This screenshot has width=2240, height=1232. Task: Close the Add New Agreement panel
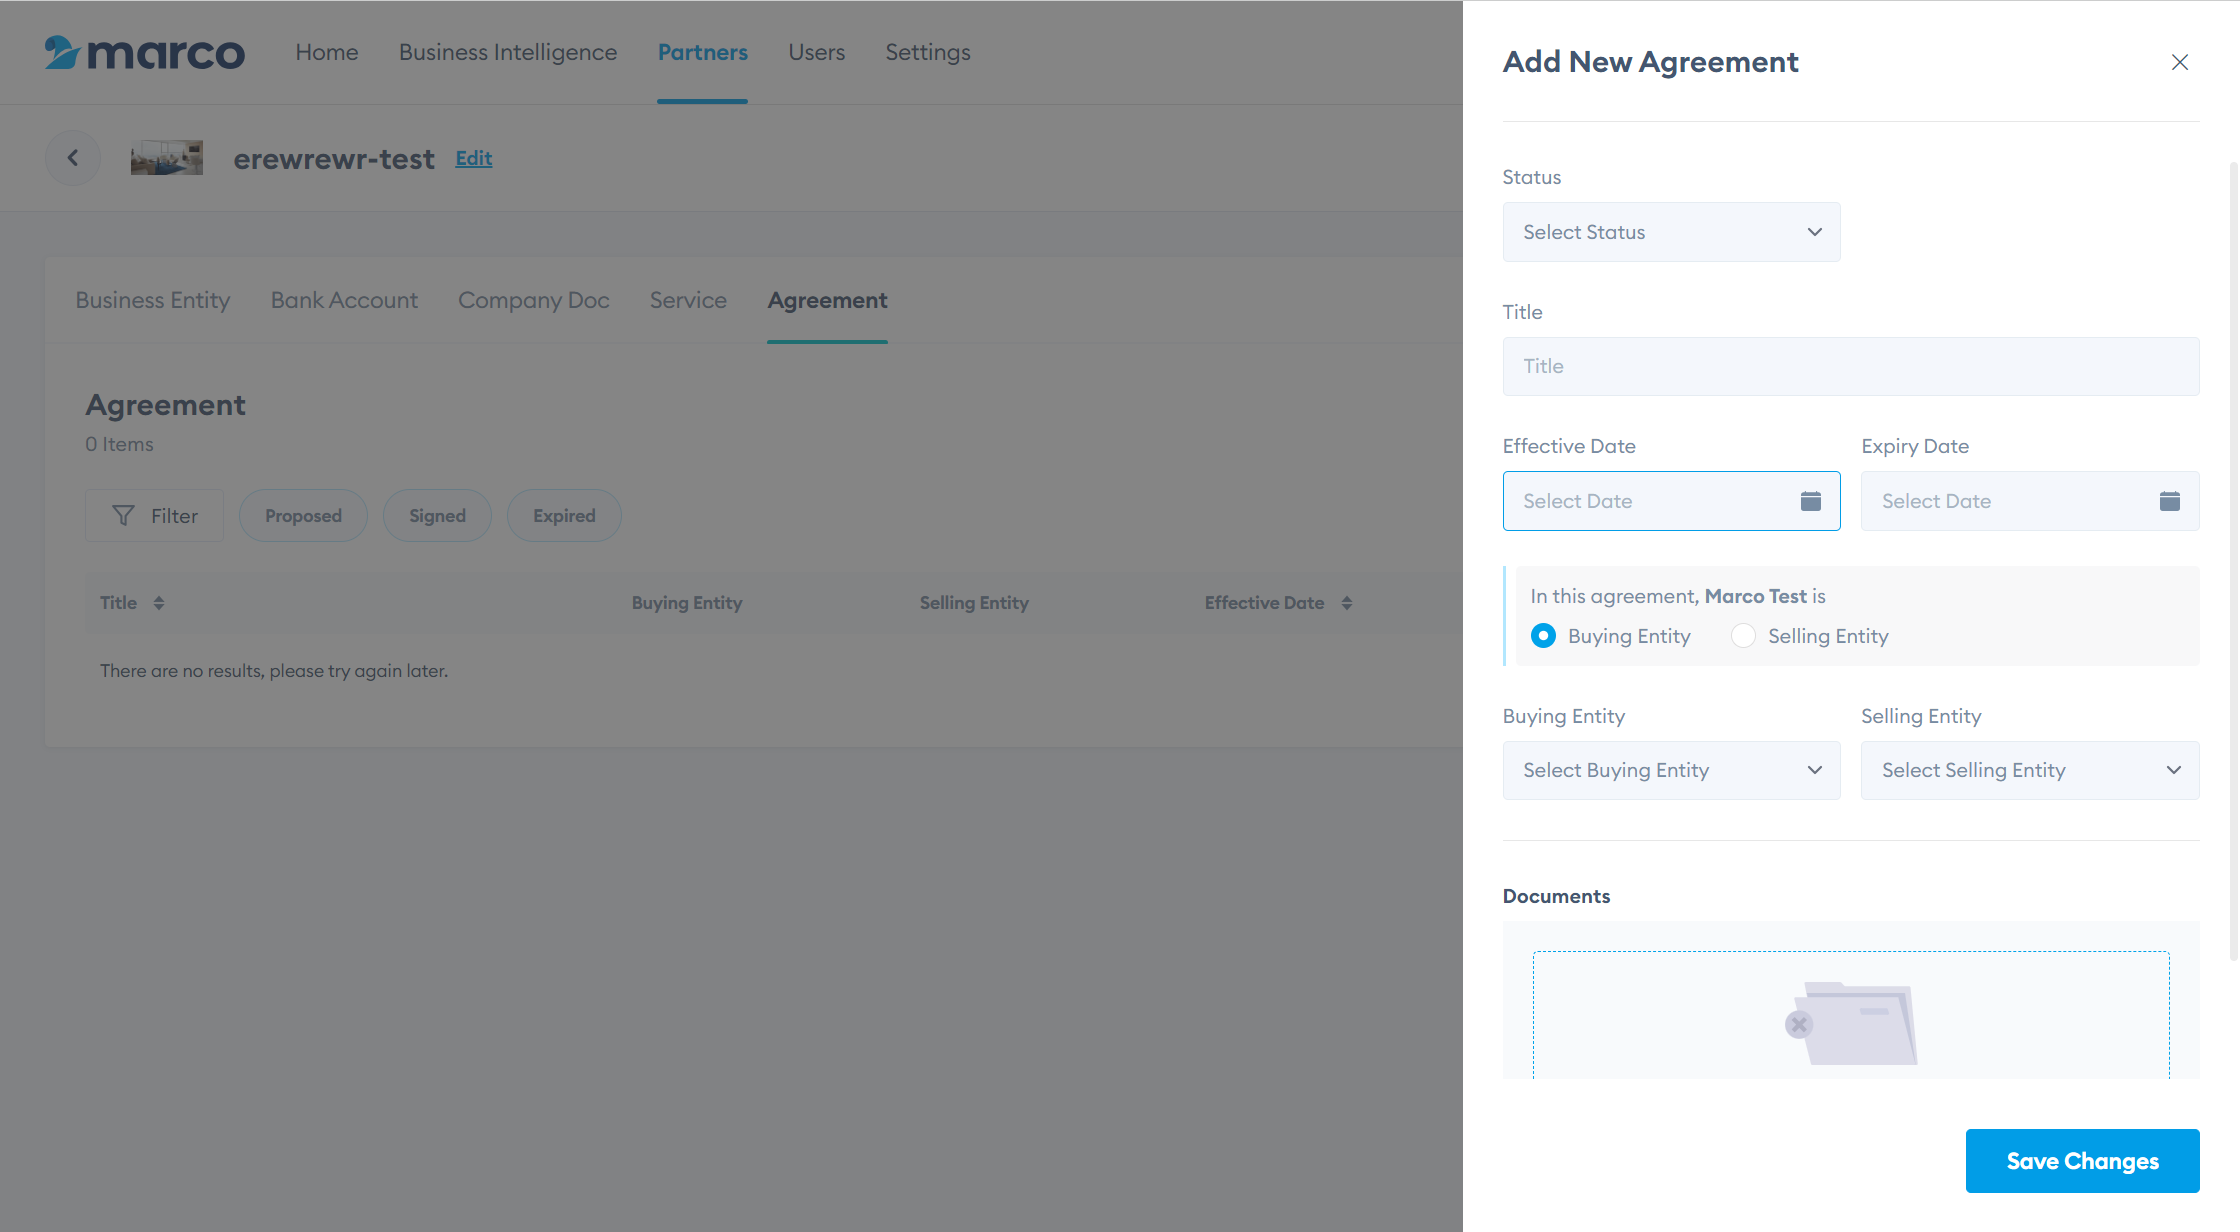(x=2180, y=62)
